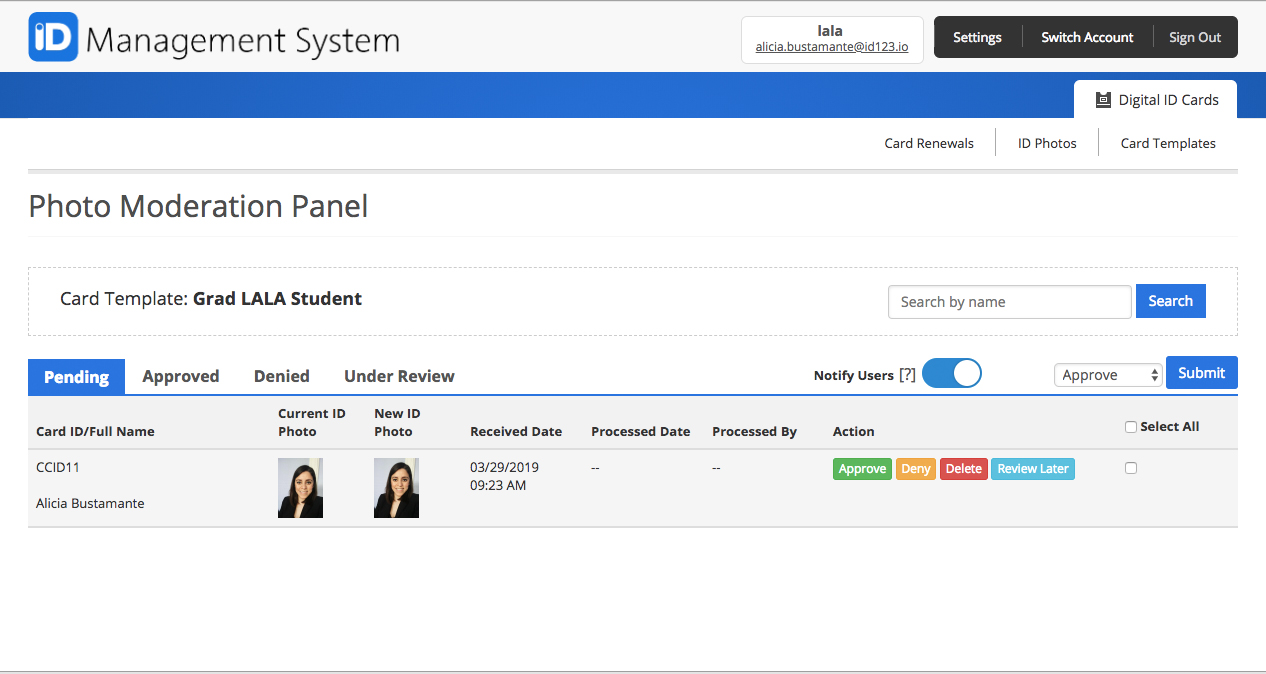The image size is (1266, 674).
Task: Click the Card ID/Full Name column header
Action: [x=95, y=432]
